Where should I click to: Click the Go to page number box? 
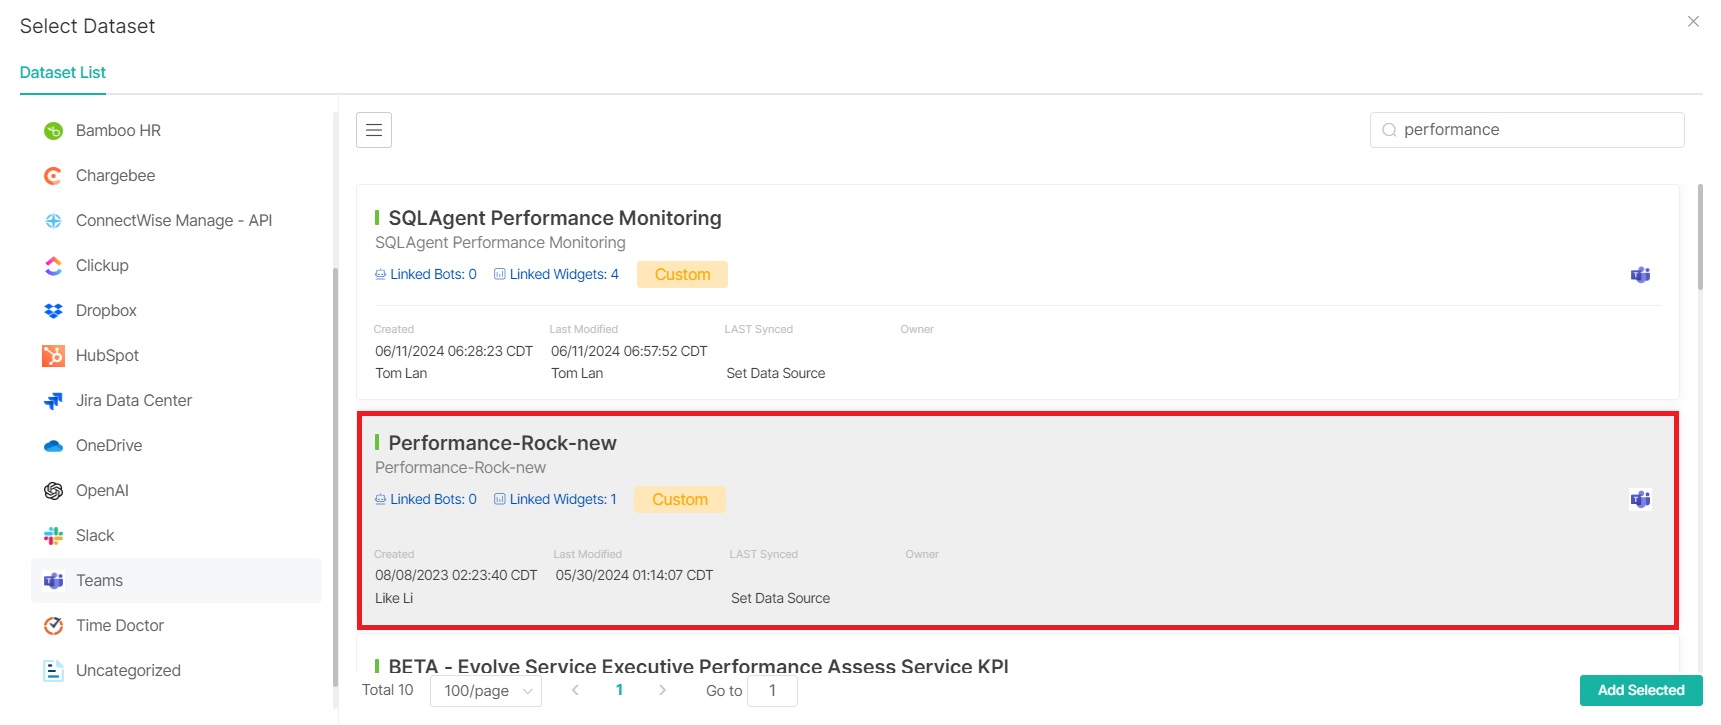click(x=772, y=691)
